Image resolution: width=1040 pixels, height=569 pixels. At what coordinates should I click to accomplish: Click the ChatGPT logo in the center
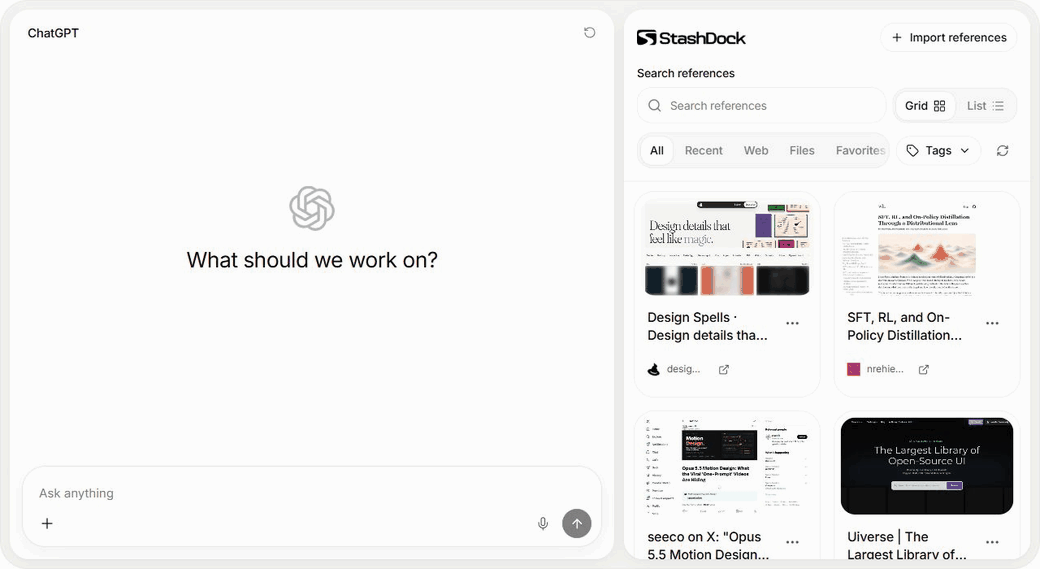pos(312,208)
